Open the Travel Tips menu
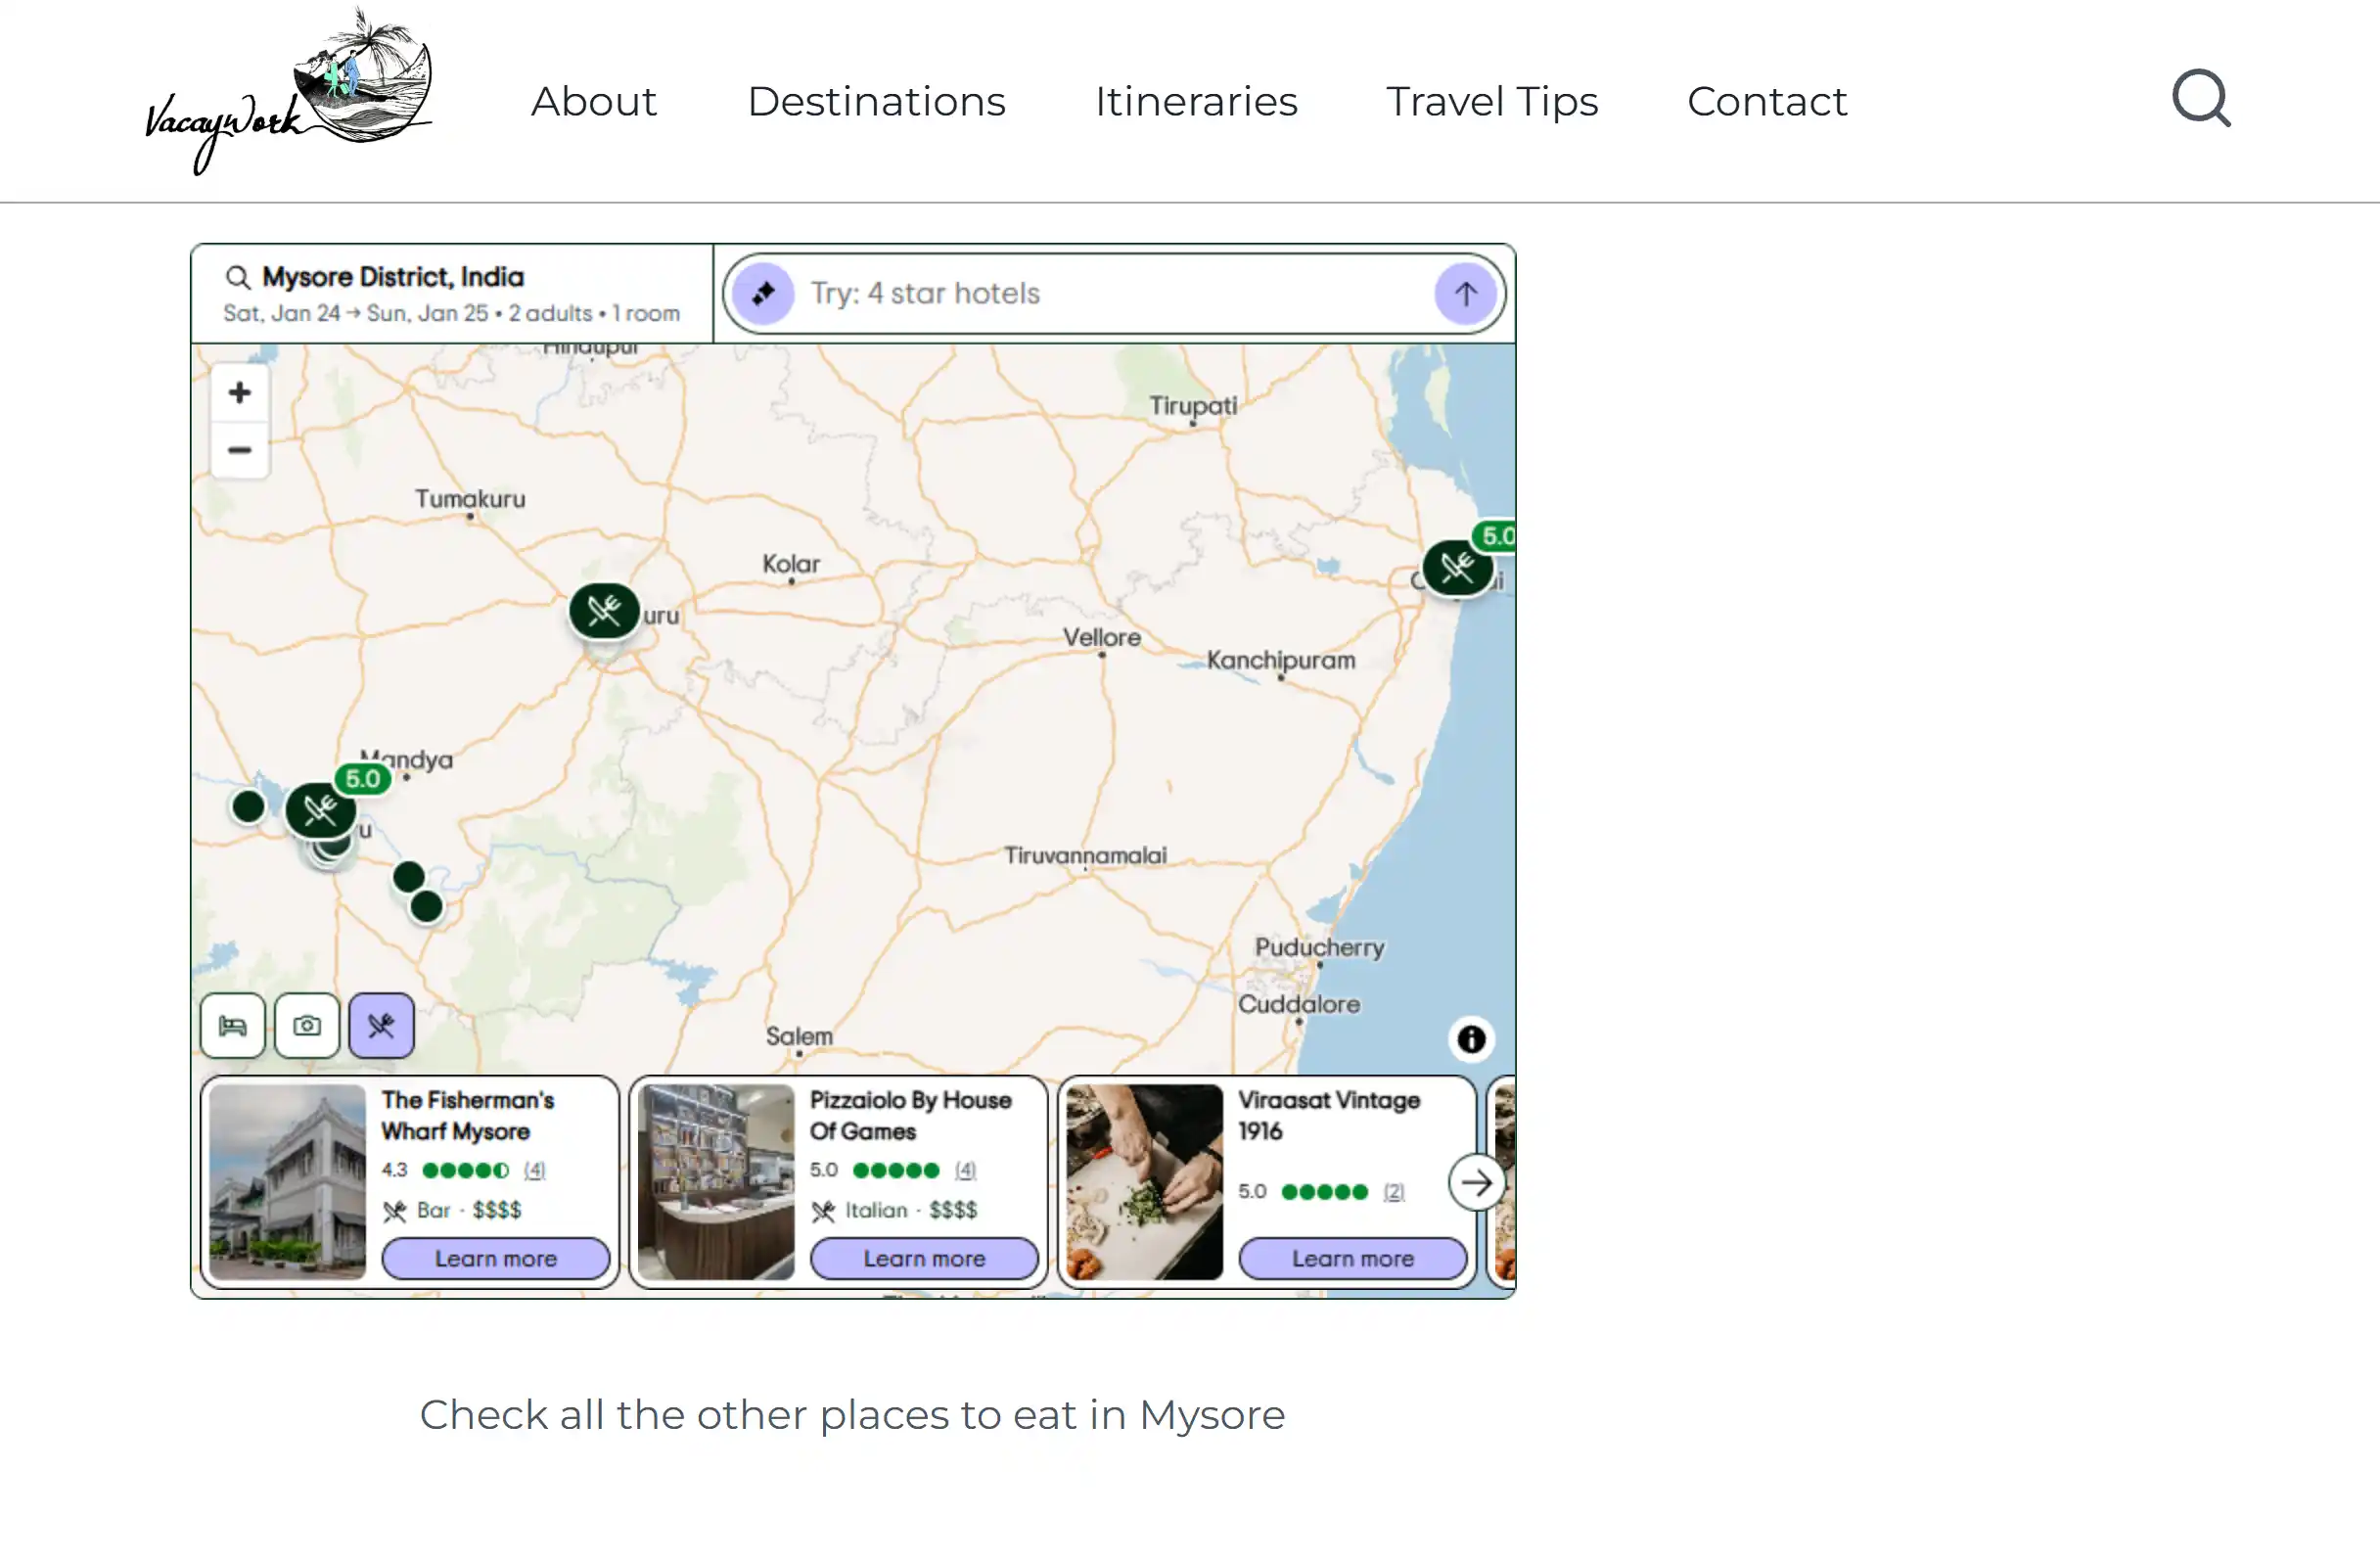This screenshot has width=2380, height=1562. tap(1491, 101)
